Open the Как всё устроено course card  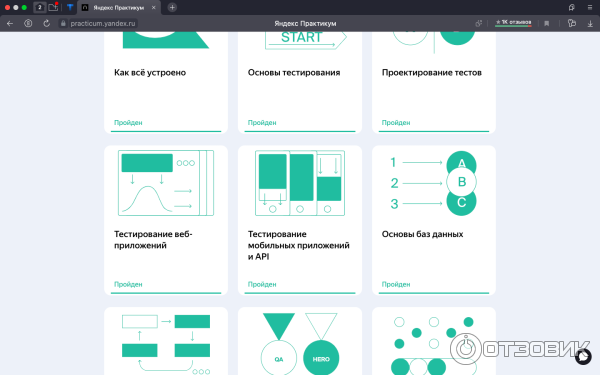tap(166, 83)
